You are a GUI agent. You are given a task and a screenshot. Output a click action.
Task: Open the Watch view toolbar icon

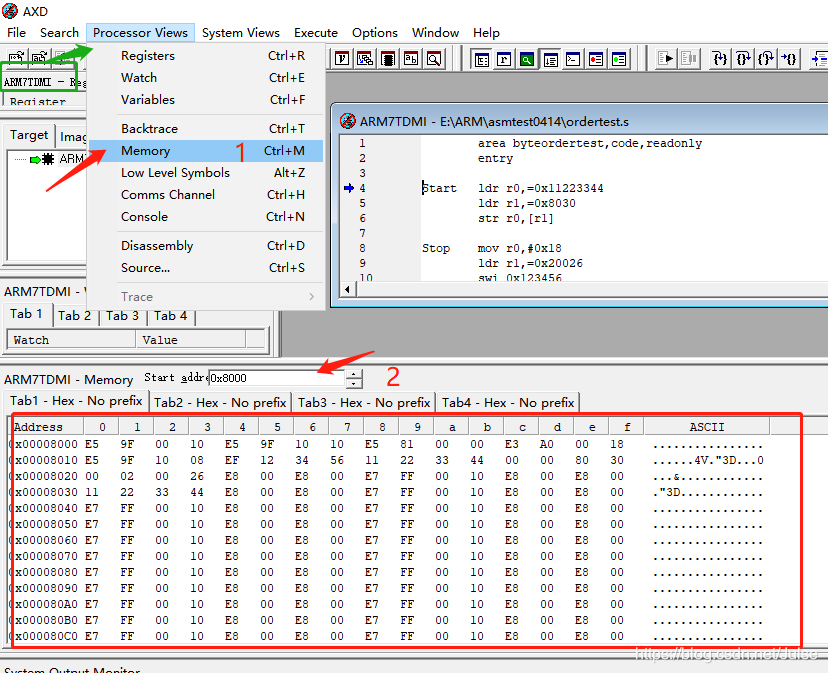(365, 59)
